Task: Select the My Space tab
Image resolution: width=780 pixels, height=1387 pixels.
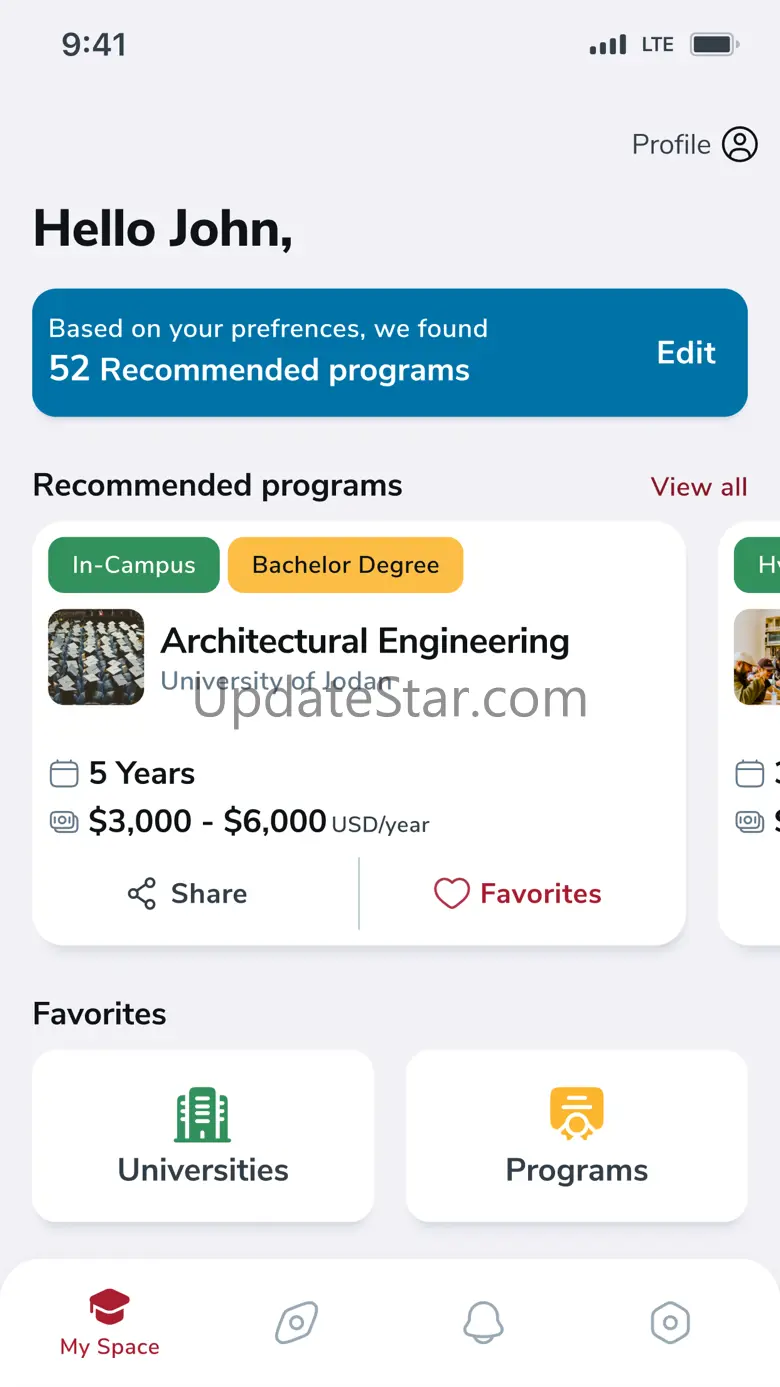Action: [110, 1323]
